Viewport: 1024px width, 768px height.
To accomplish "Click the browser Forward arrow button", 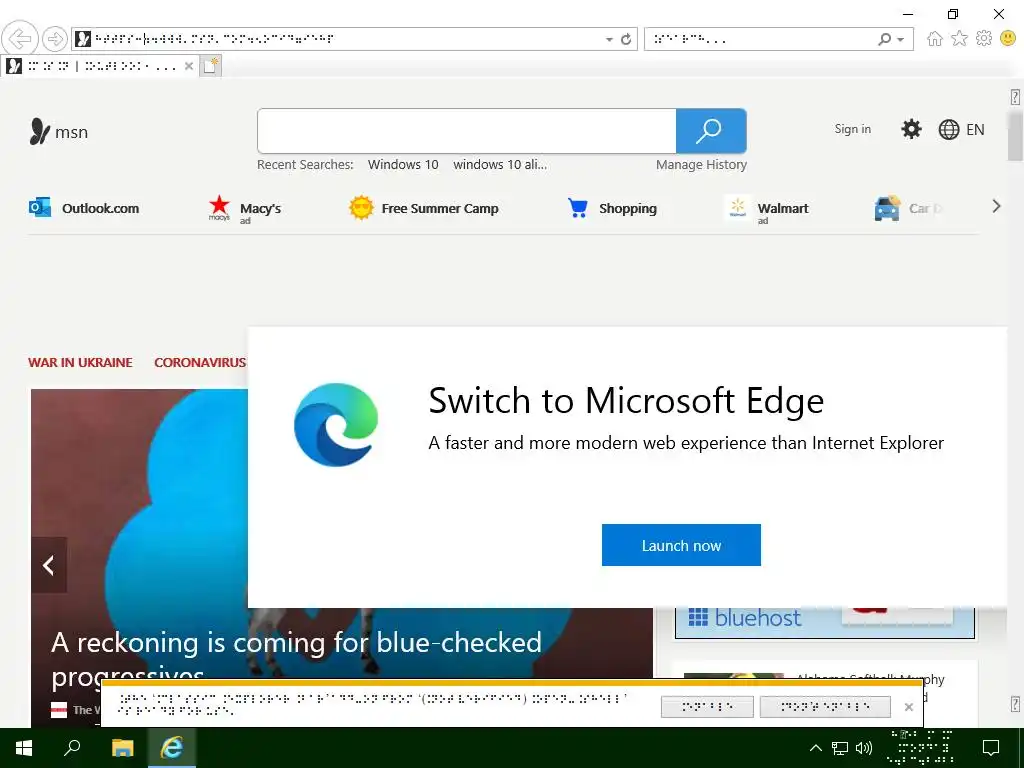I will pos(55,39).
